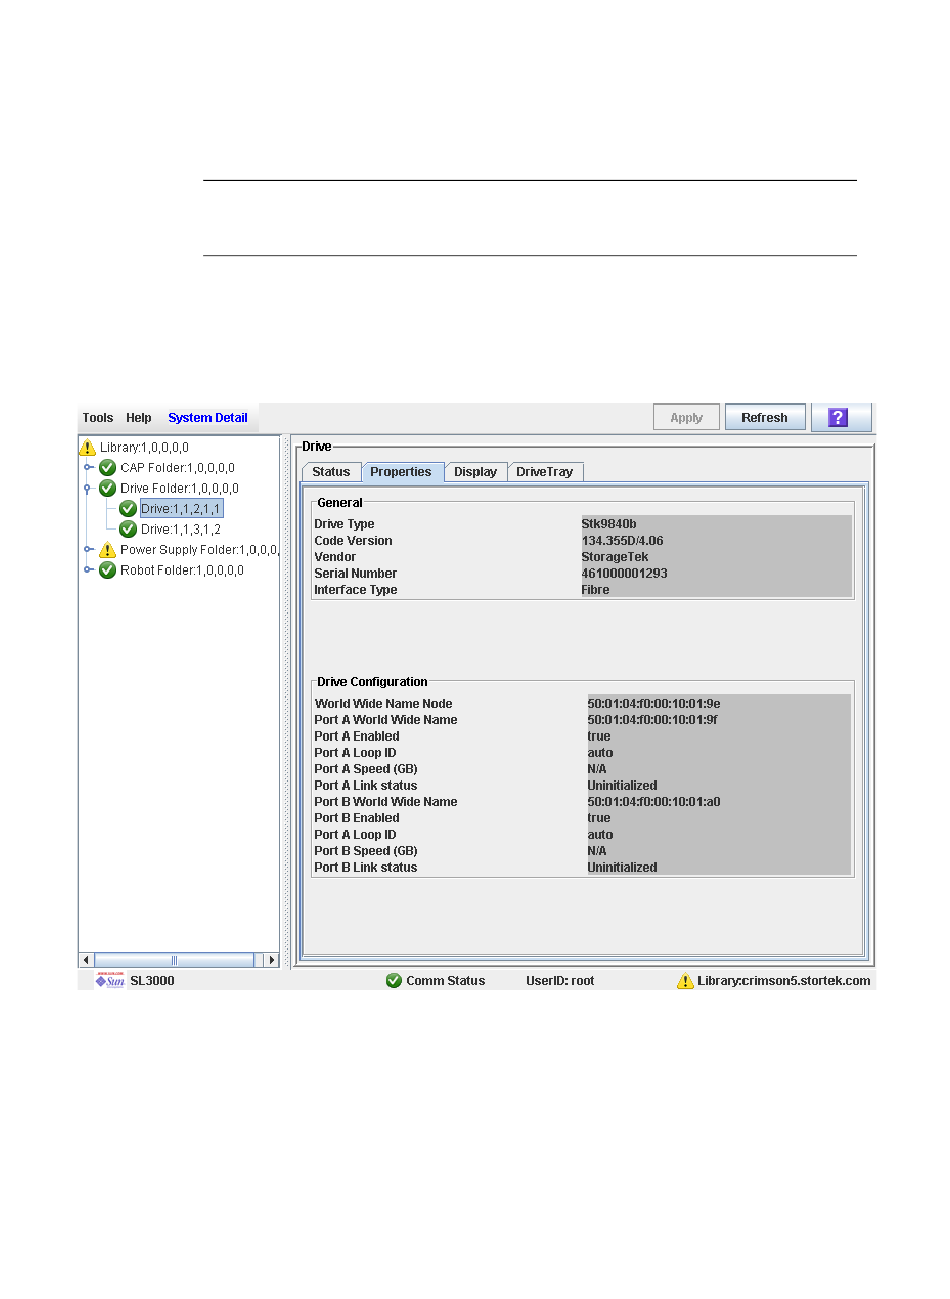Click the Code Version value 134.355D/4.06
Viewport: 950px width, 1299px height.
click(x=622, y=541)
